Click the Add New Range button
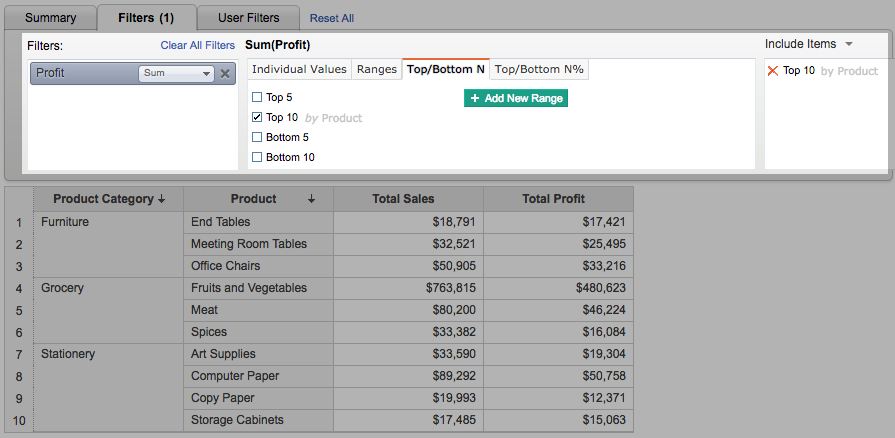This screenshot has height=438, width=895. 516,98
